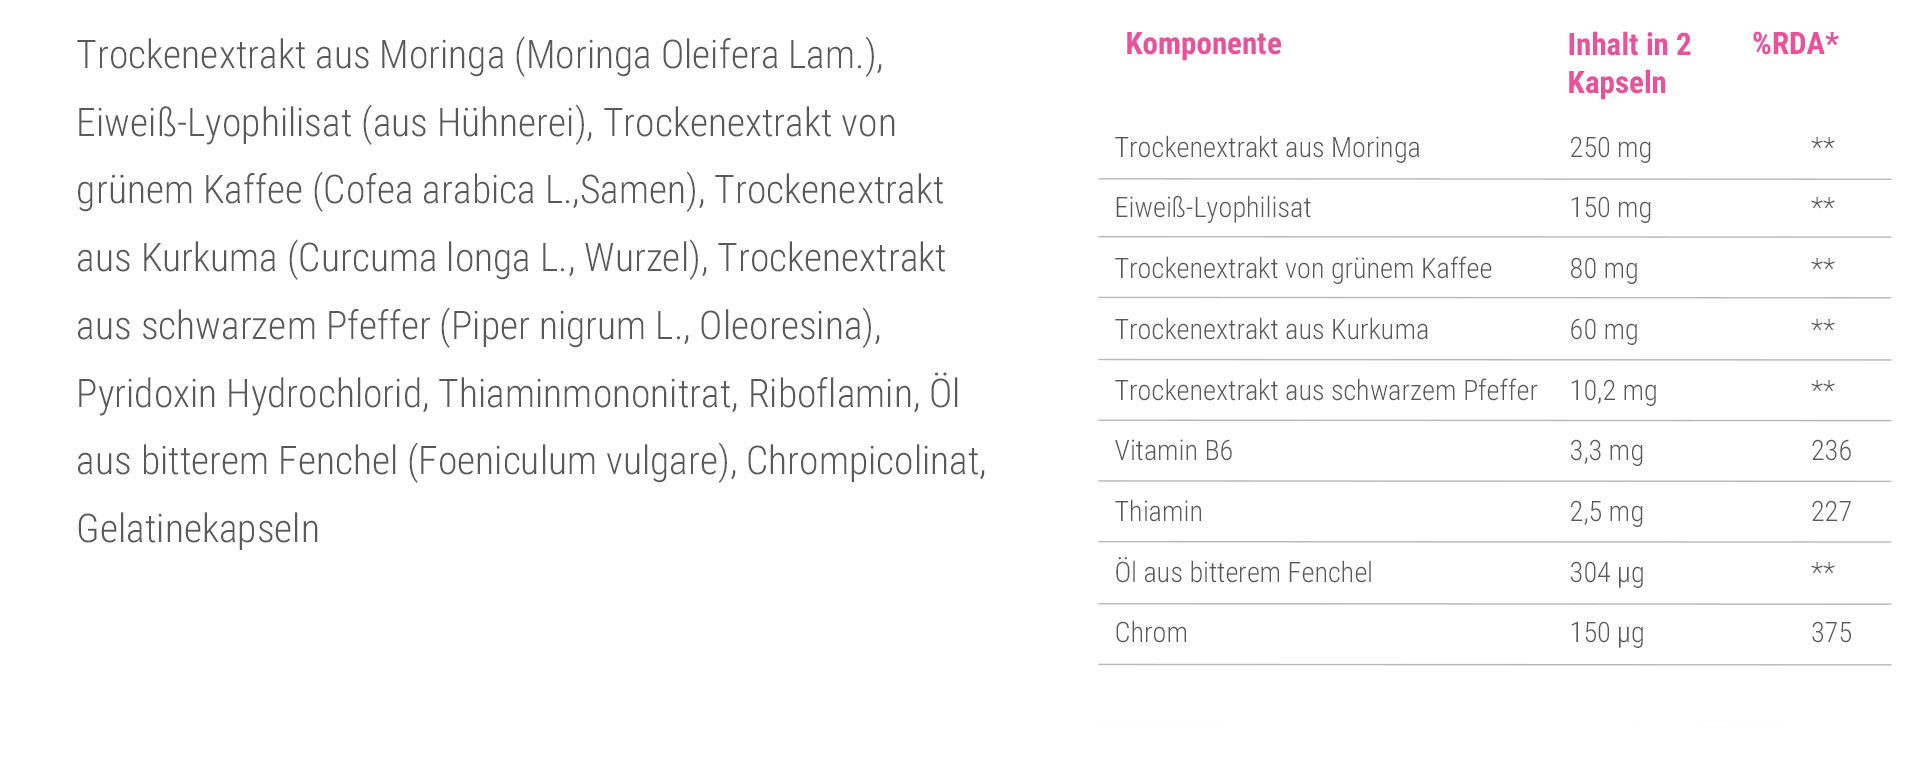
Task: Click the 304 µg amount
Action: (x=1606, y=573)
